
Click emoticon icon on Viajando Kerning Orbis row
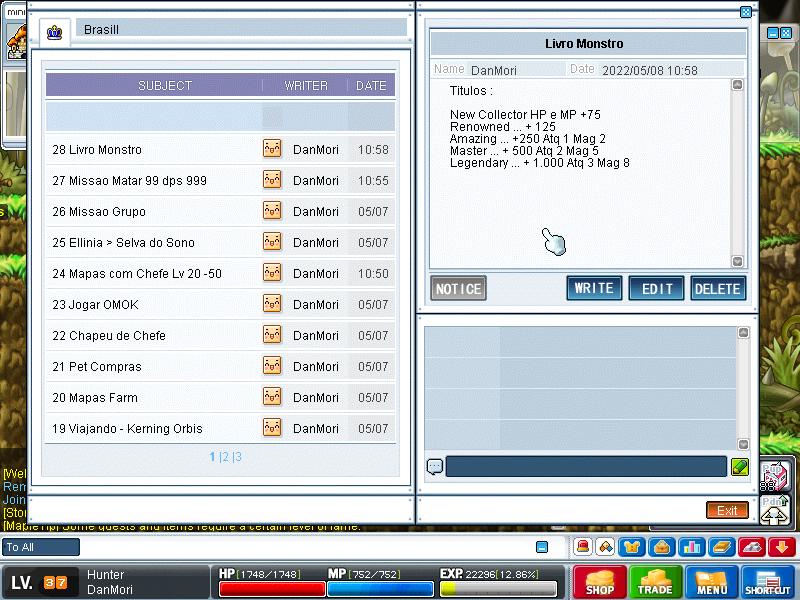coord(272,428)
